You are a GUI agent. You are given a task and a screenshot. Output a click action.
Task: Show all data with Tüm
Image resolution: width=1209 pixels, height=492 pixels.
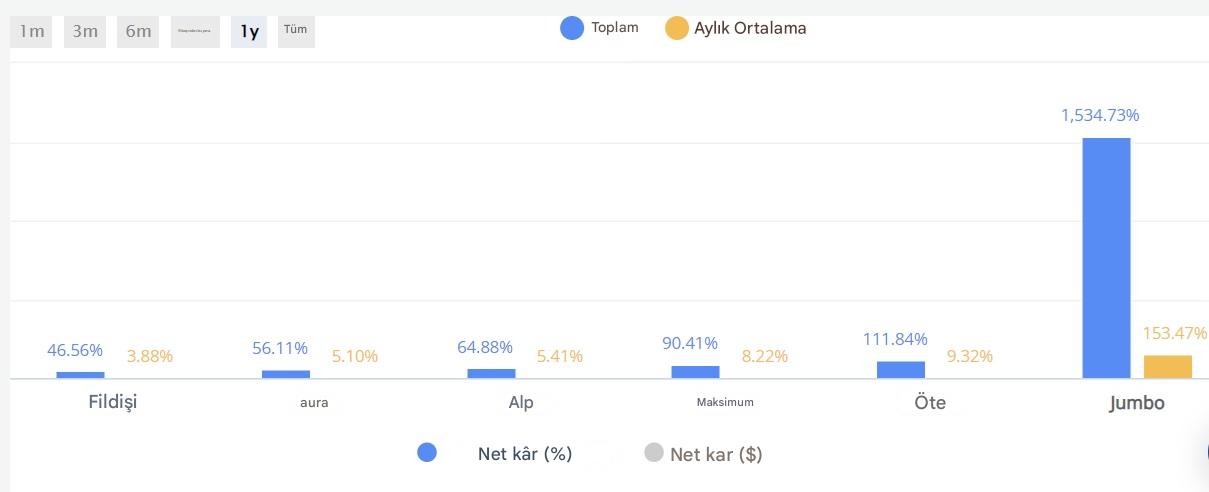295,30
